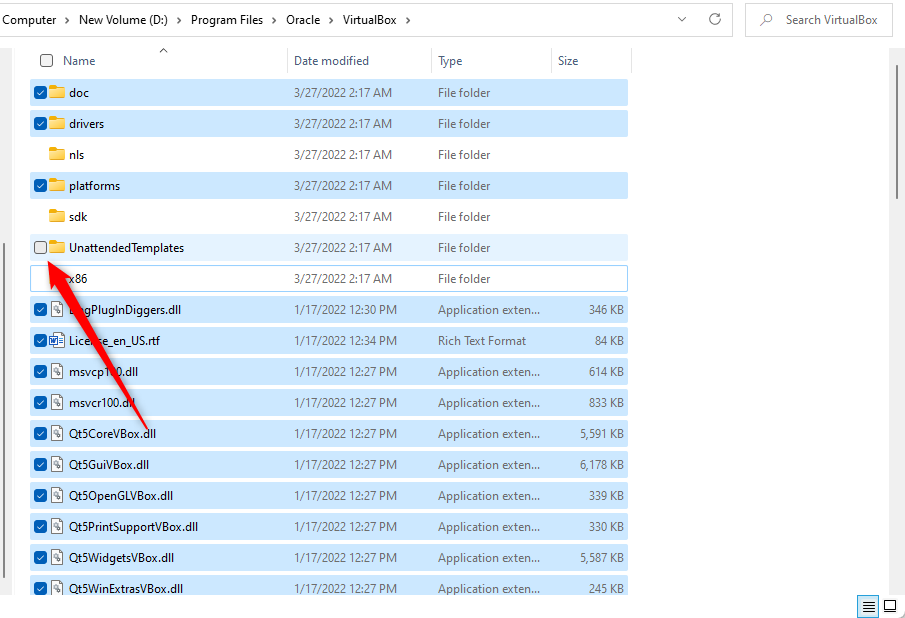Uncheck the Qt5CoreVBox.dll checkbox
The width and height of the screenshot is (905, 618).
tap(40, 434)
